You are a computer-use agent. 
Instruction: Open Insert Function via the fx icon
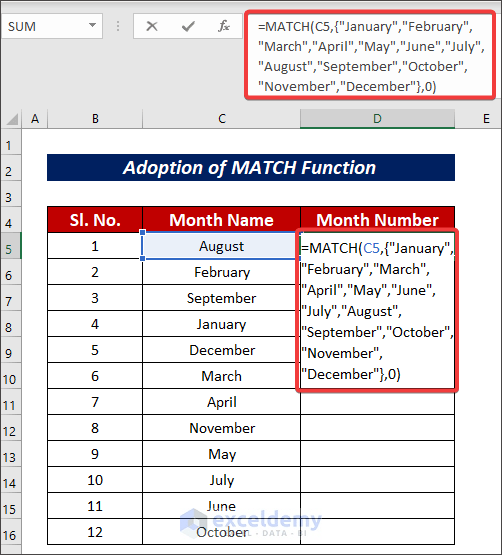pyautogui.click(x=224, y=26)
